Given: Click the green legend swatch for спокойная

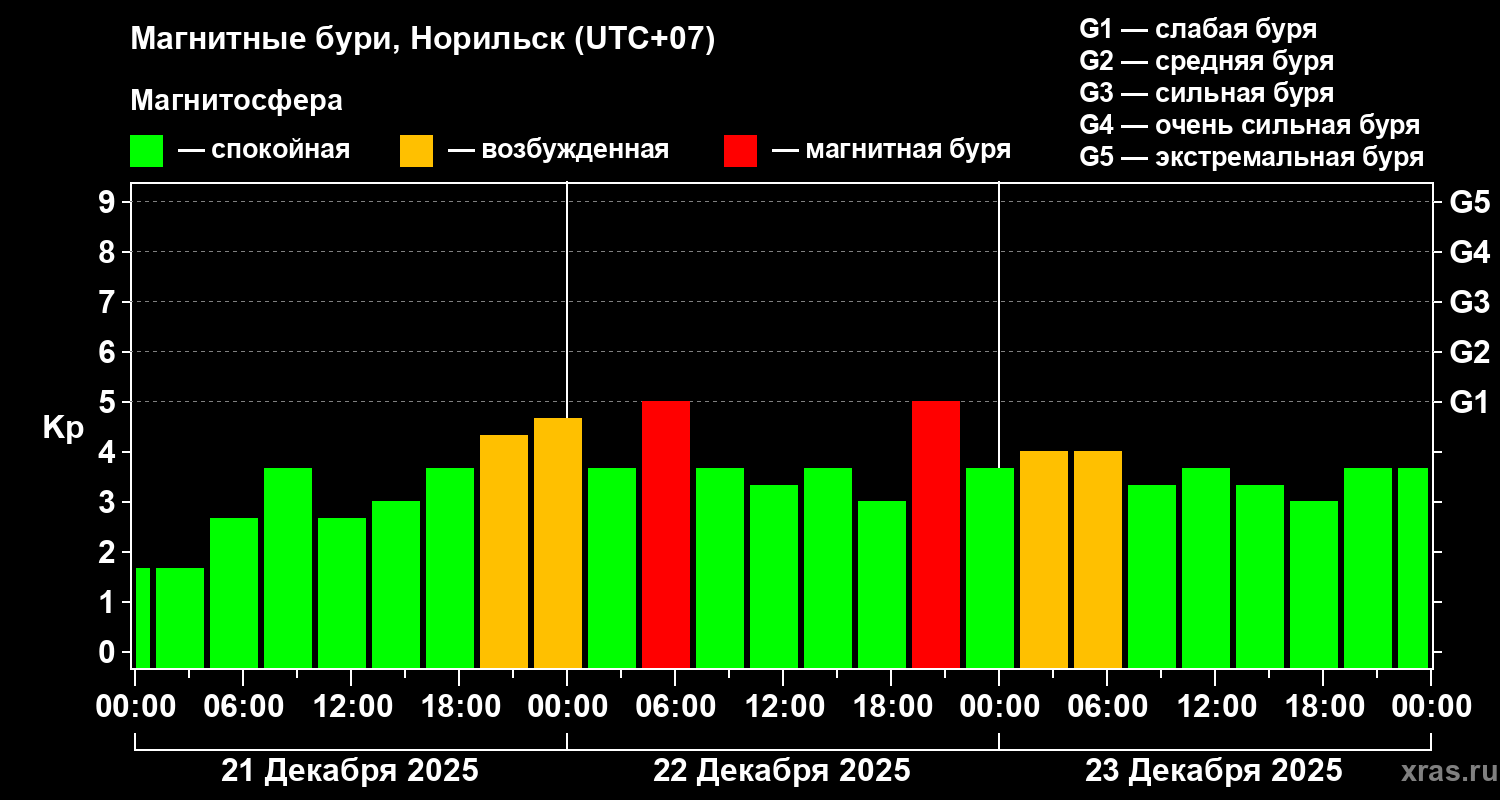Looking at the screenshot, I should pos(146,151).
